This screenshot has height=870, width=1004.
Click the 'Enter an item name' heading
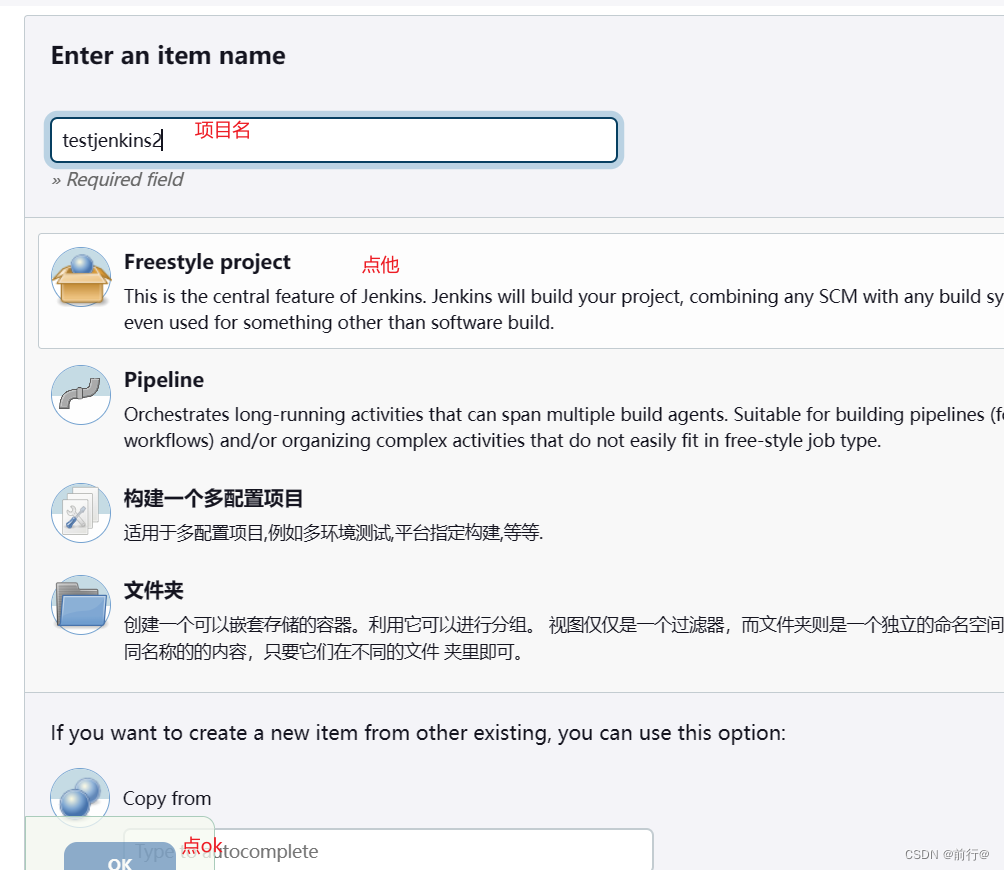(168, 56)
